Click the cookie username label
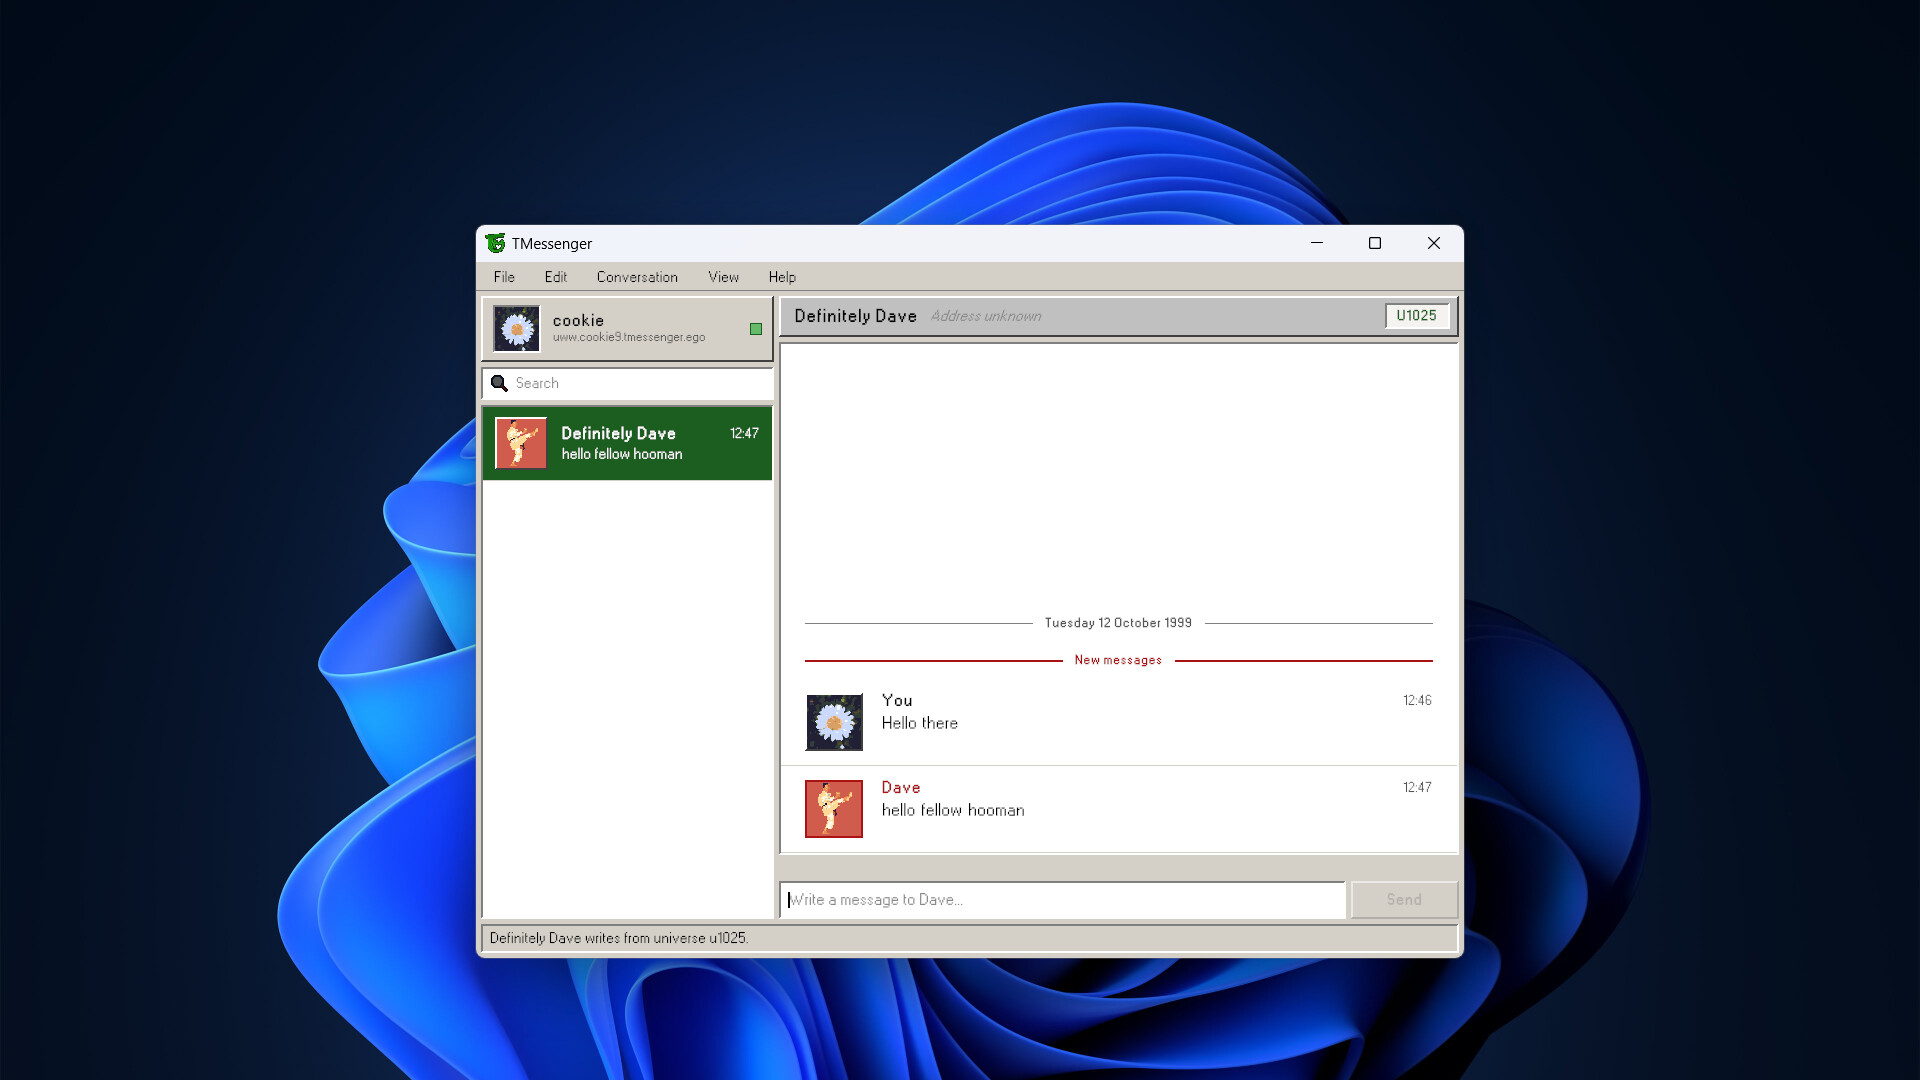Viewport: 1920px width, 1080px height. [x=578, y=320]
